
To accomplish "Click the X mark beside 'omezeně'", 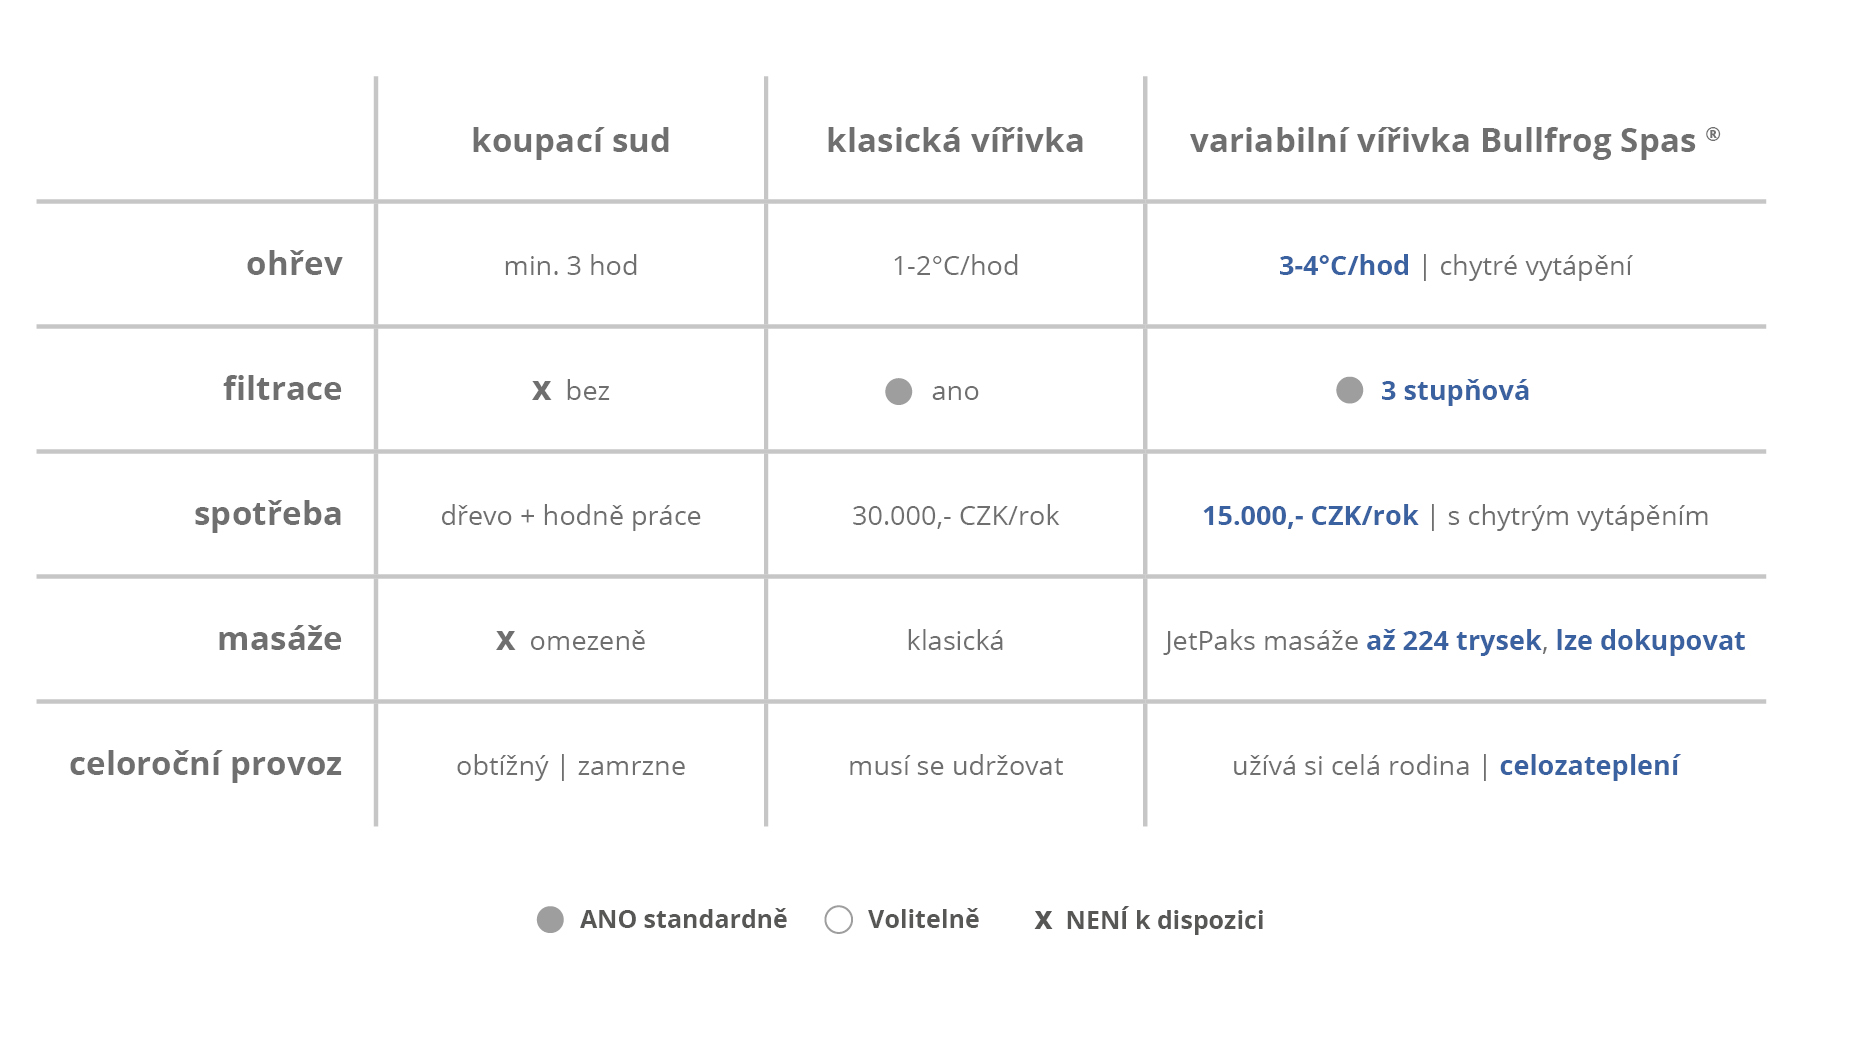I will click(506, 641).
